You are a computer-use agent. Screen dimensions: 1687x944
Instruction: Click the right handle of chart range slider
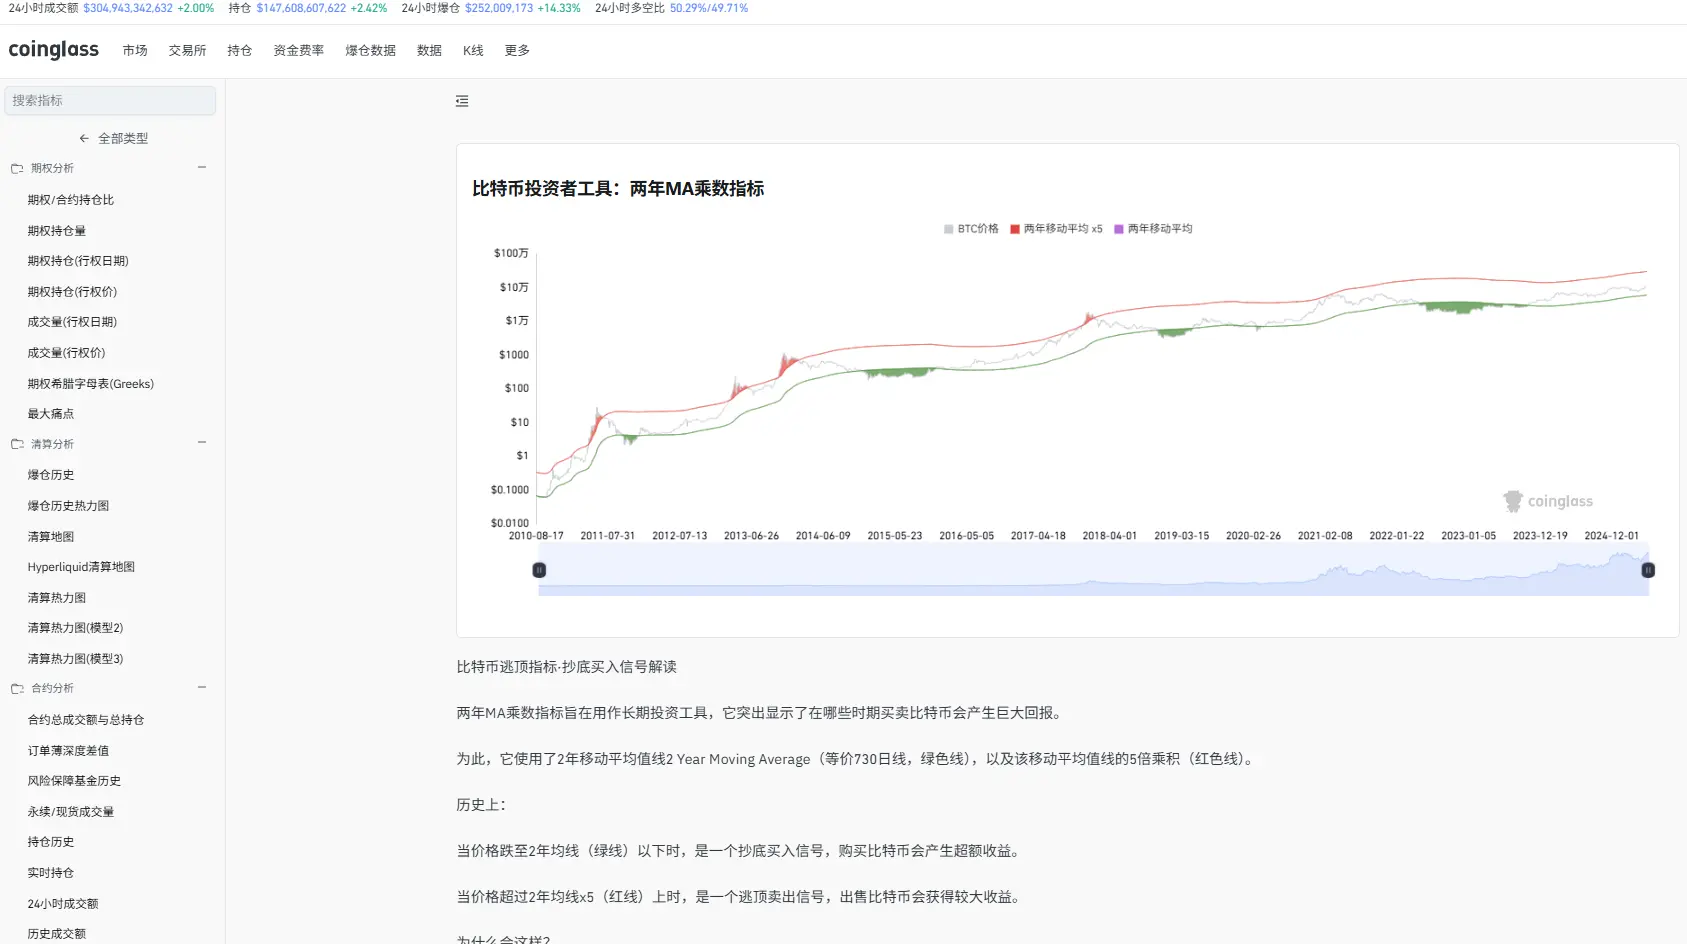pos(1648,570)
